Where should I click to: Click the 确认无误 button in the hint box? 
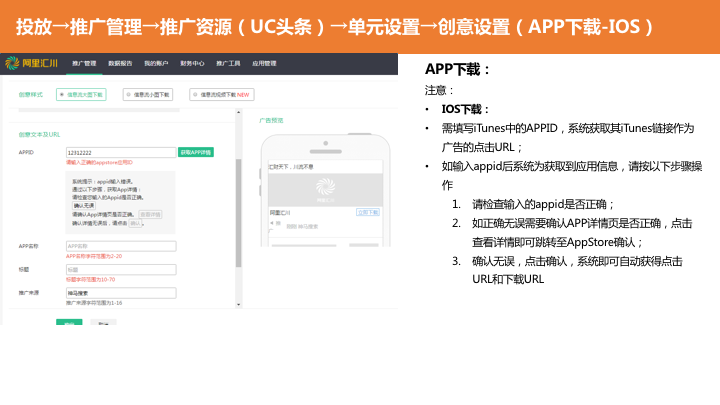coord(84,206)
